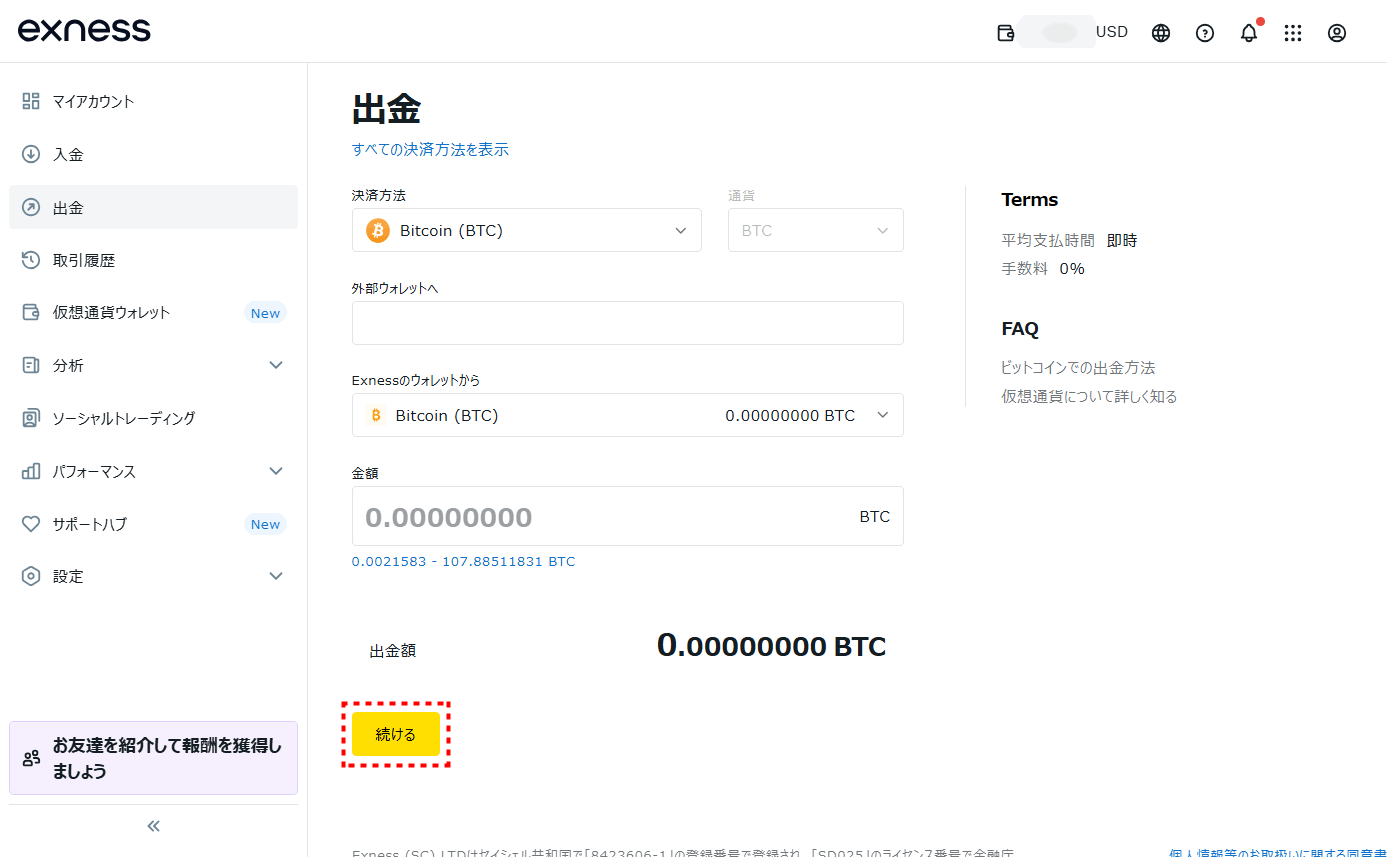1387x857 pixels.
Task: Open the wallet balance icon in header
Action: click(1006, 33)
